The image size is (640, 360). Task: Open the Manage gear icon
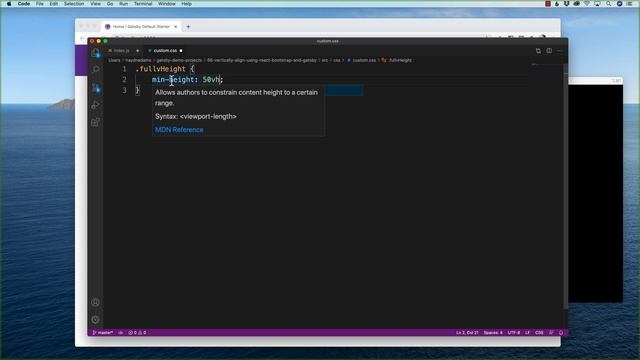click(96, 320)
